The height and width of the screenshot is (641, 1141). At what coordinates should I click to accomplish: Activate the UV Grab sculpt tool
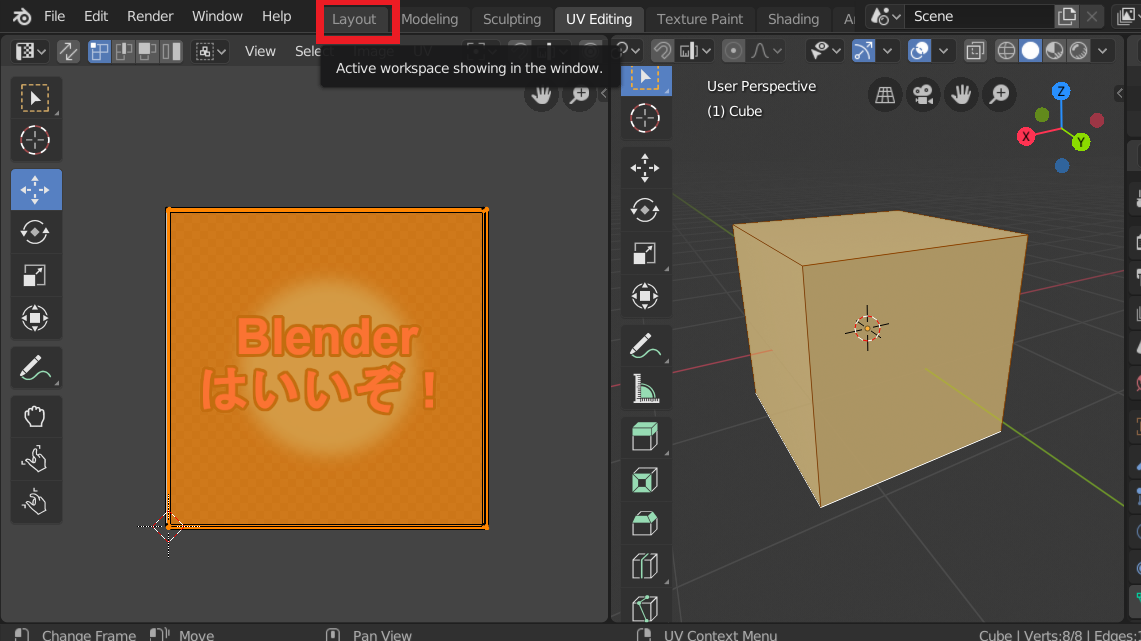(35, 417)
